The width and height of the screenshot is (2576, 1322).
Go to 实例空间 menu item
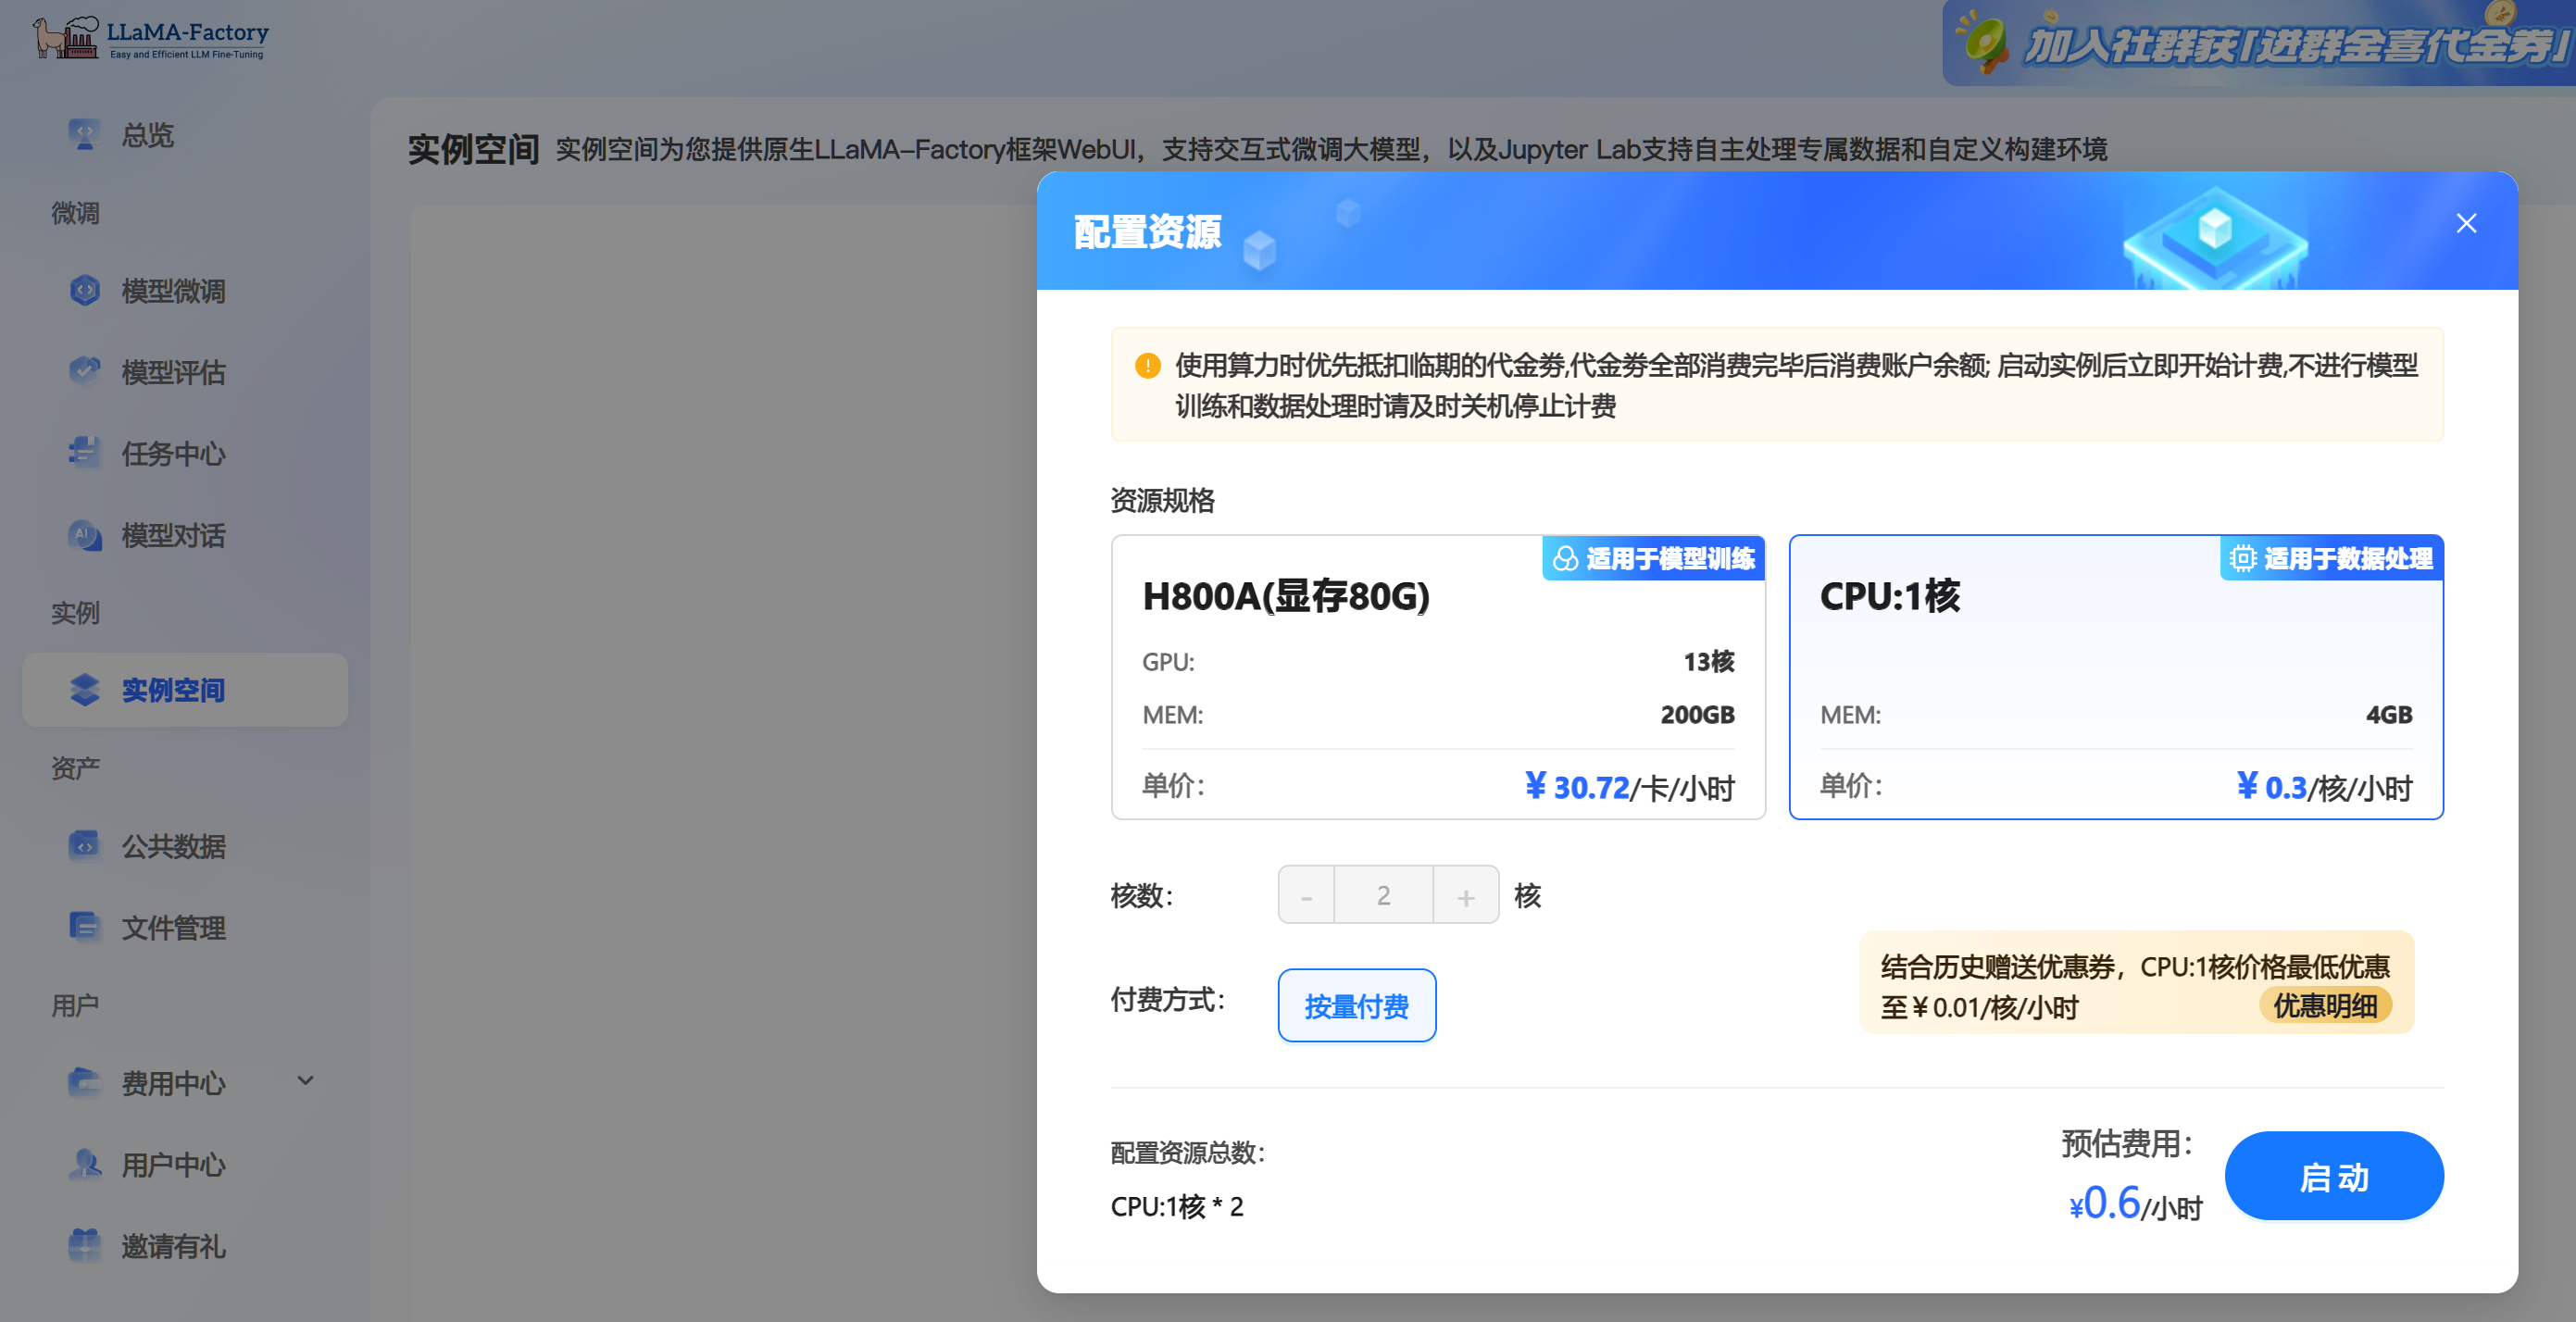(x=173, y=690)
